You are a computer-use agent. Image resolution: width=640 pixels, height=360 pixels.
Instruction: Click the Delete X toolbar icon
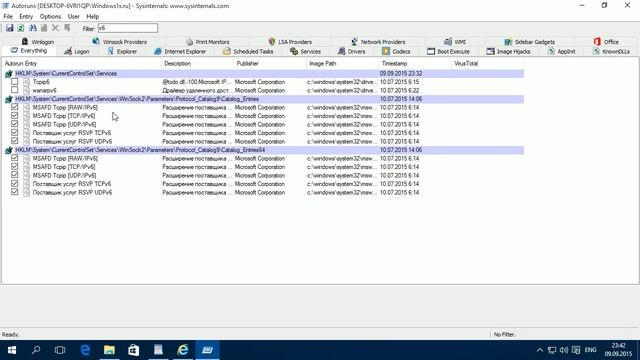(x=56, y=28)
